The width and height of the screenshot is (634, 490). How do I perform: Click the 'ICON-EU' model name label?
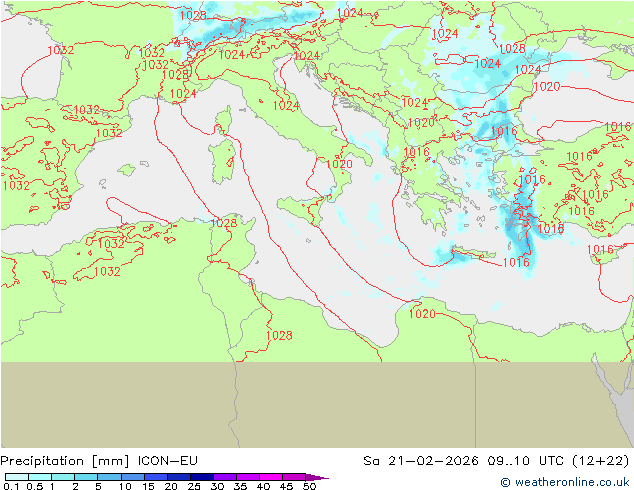click(x=167, y=461)
